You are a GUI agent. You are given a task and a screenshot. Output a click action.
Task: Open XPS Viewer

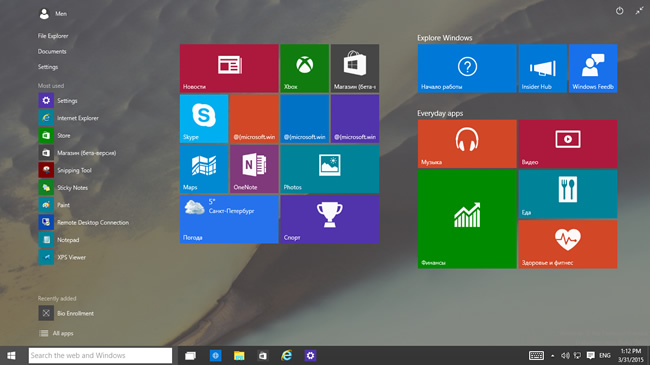point(62,257)
